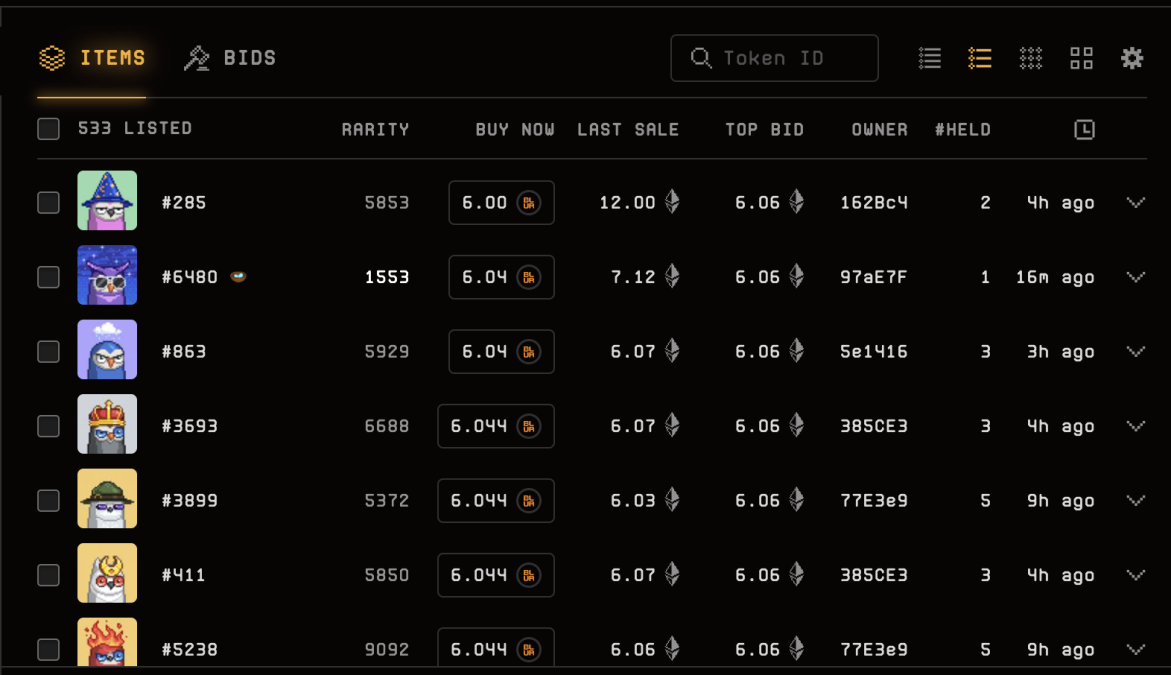The height and width of the screenshot is (675, 1171).
Task: Check the box for item #285
Action: point(49,202)
